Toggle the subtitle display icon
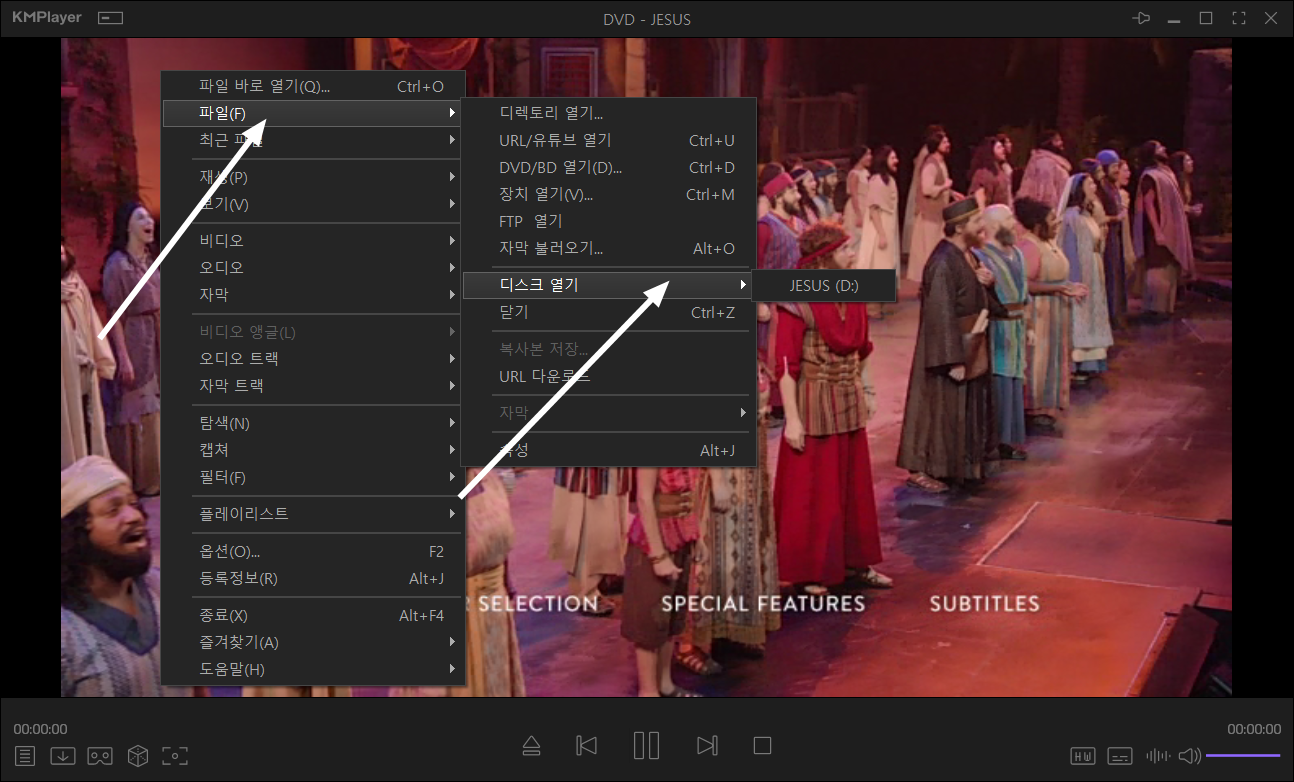 pos(1121,756)
